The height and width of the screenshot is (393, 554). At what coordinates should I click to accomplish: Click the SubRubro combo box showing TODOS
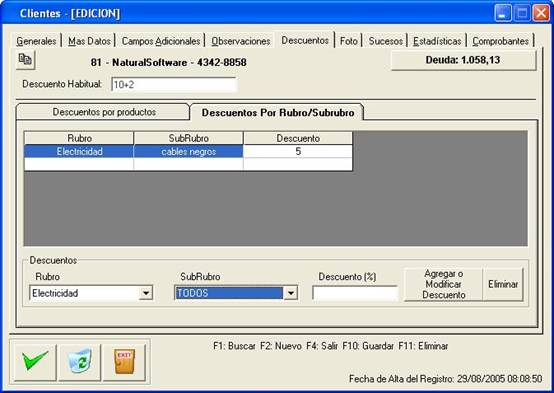coord(236,293)
